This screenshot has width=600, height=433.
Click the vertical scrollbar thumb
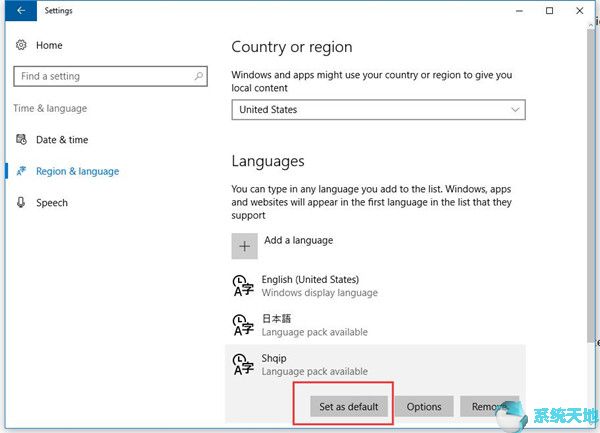pos(591,184)
